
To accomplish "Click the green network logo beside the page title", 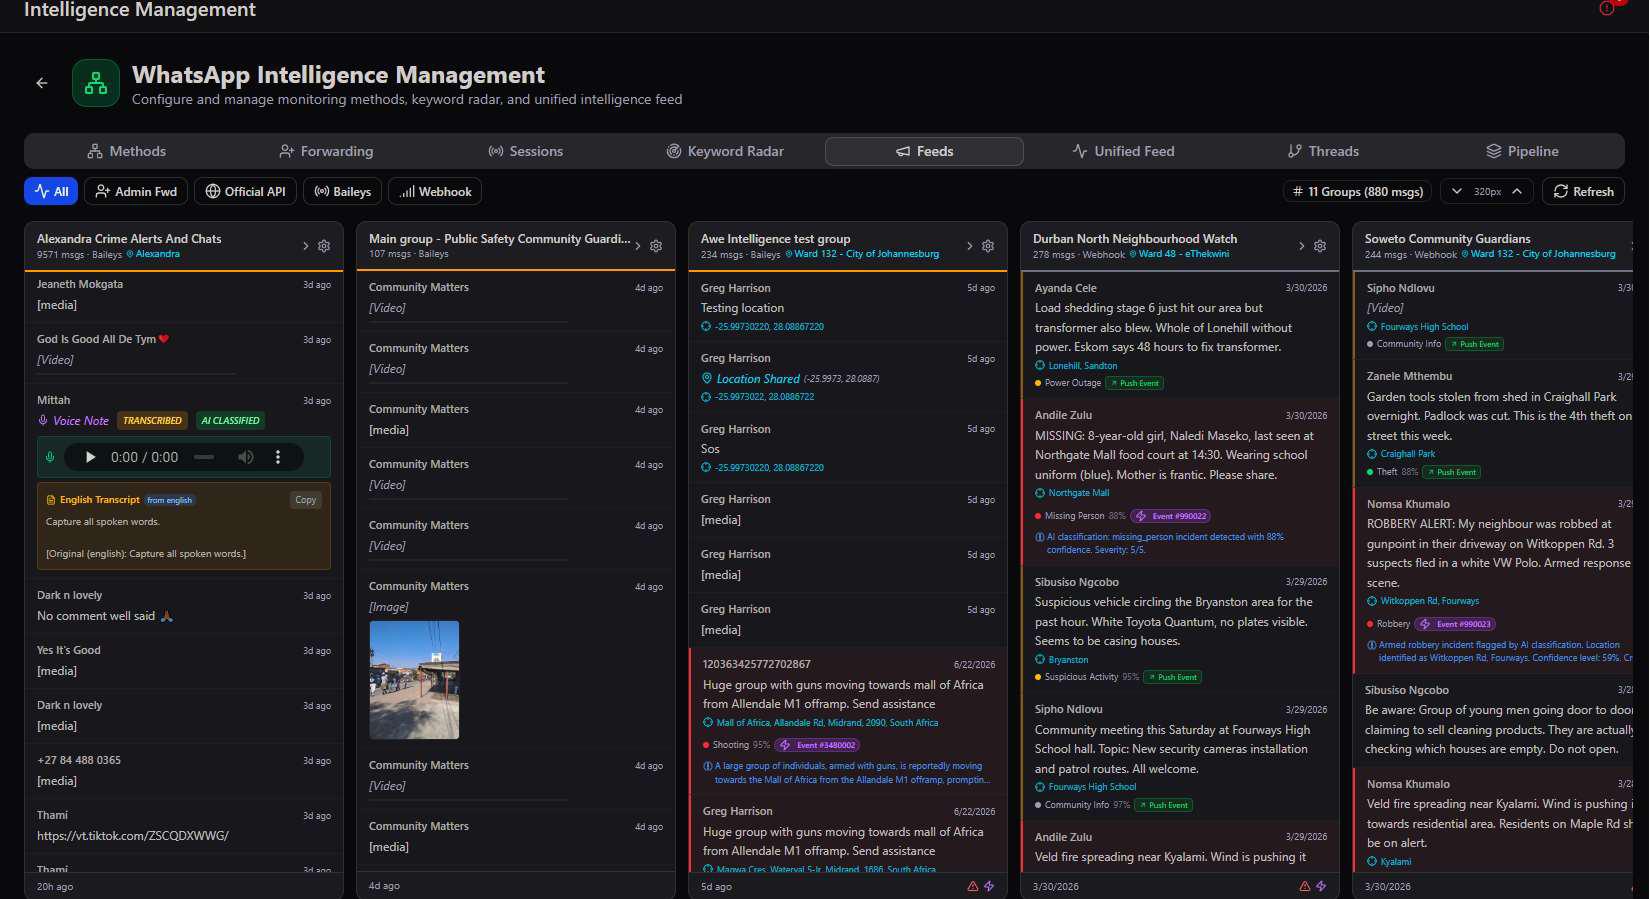I will pos(96,83).
